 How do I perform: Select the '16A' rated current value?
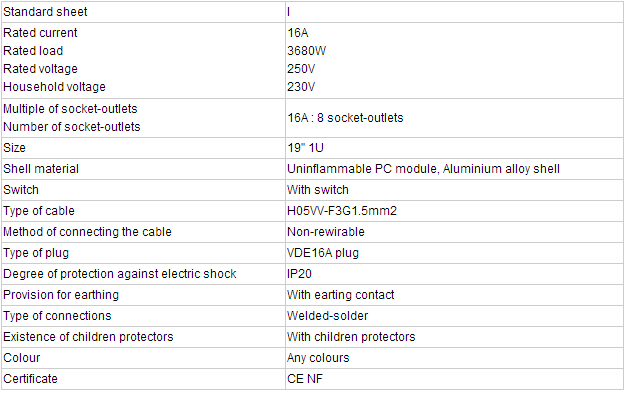coord(298,33)
